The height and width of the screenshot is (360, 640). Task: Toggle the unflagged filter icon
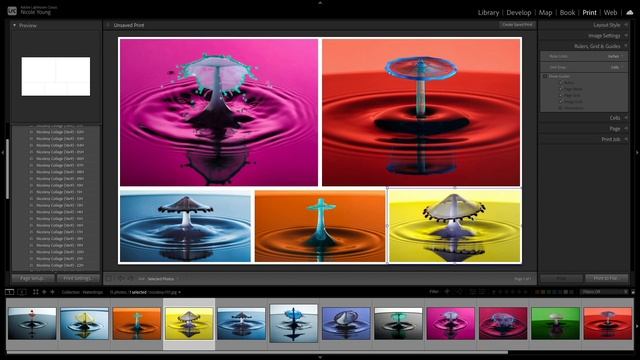(460, 292)
